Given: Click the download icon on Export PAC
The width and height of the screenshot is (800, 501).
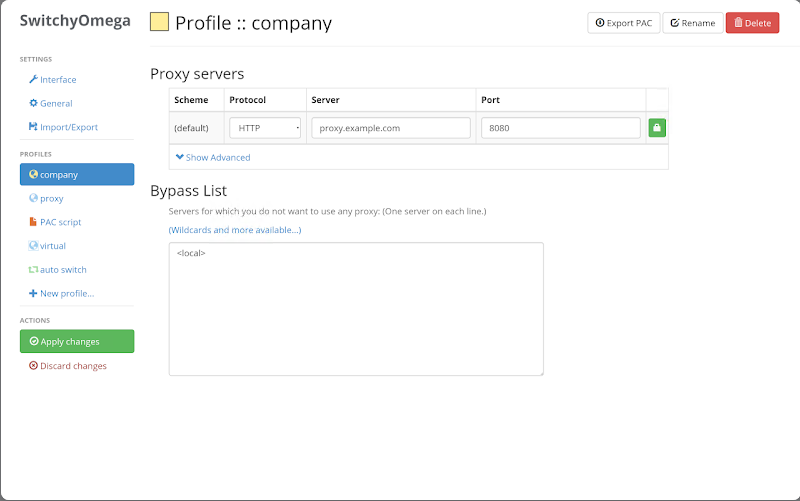Looking at the screenshot, I should 600,22.
